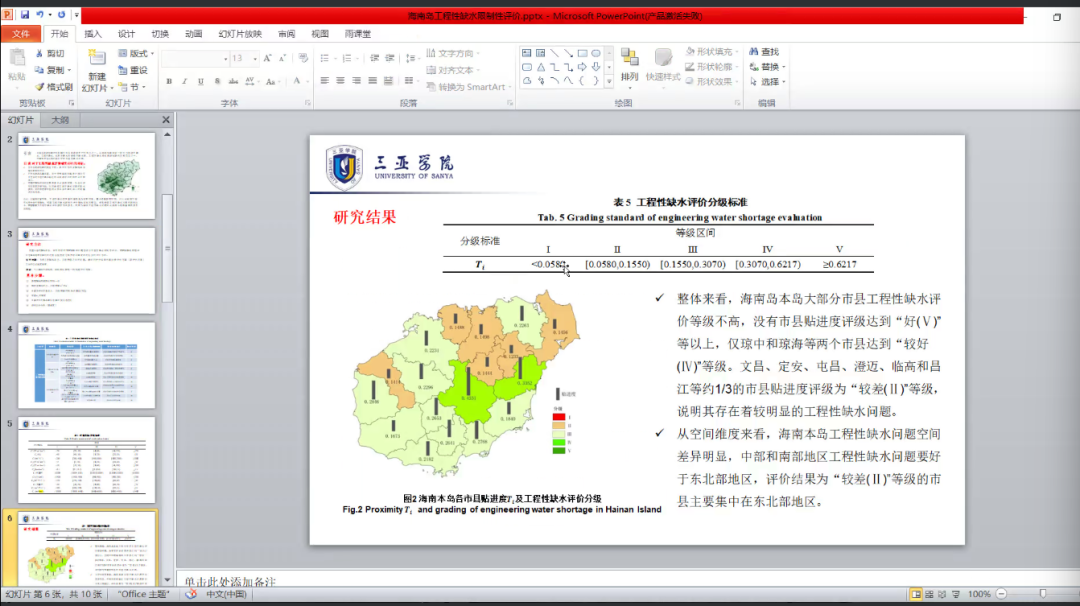Insert a new slide with 新建幻灯片
The image size is (1080, 606).
[96, 75]
